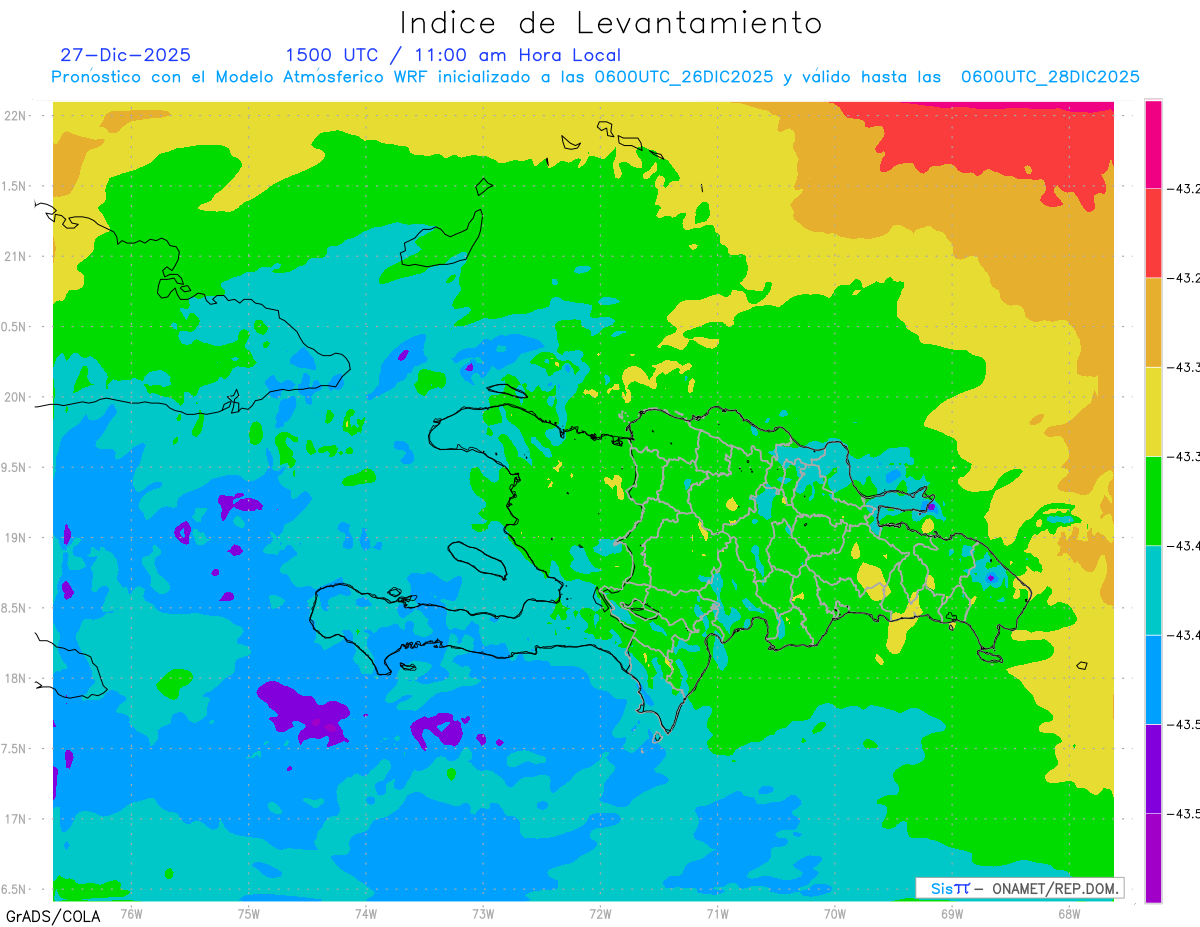
Task: Click the '72W' longitude label
Action: pyautogui.click(x=600, y=913)
